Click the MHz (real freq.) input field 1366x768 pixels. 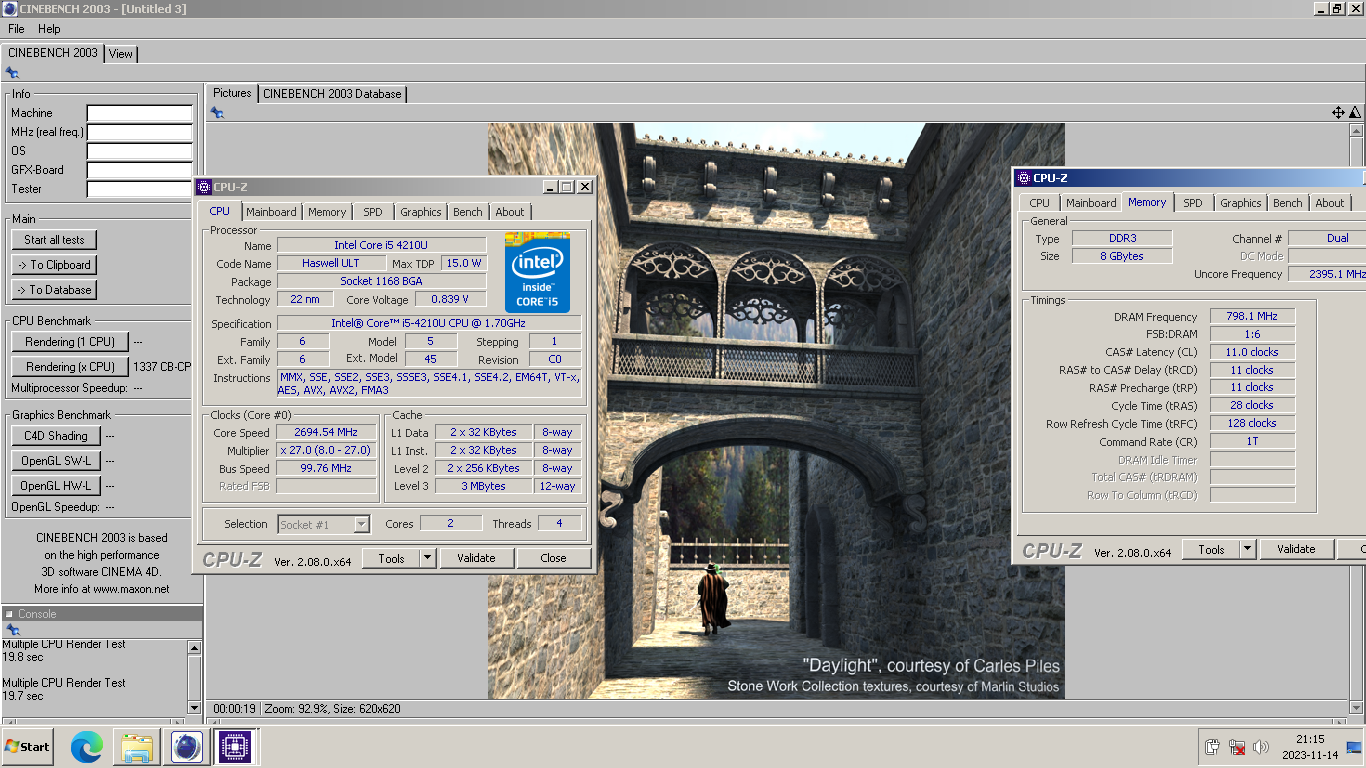pyautogui.click(x=139, y=132)
